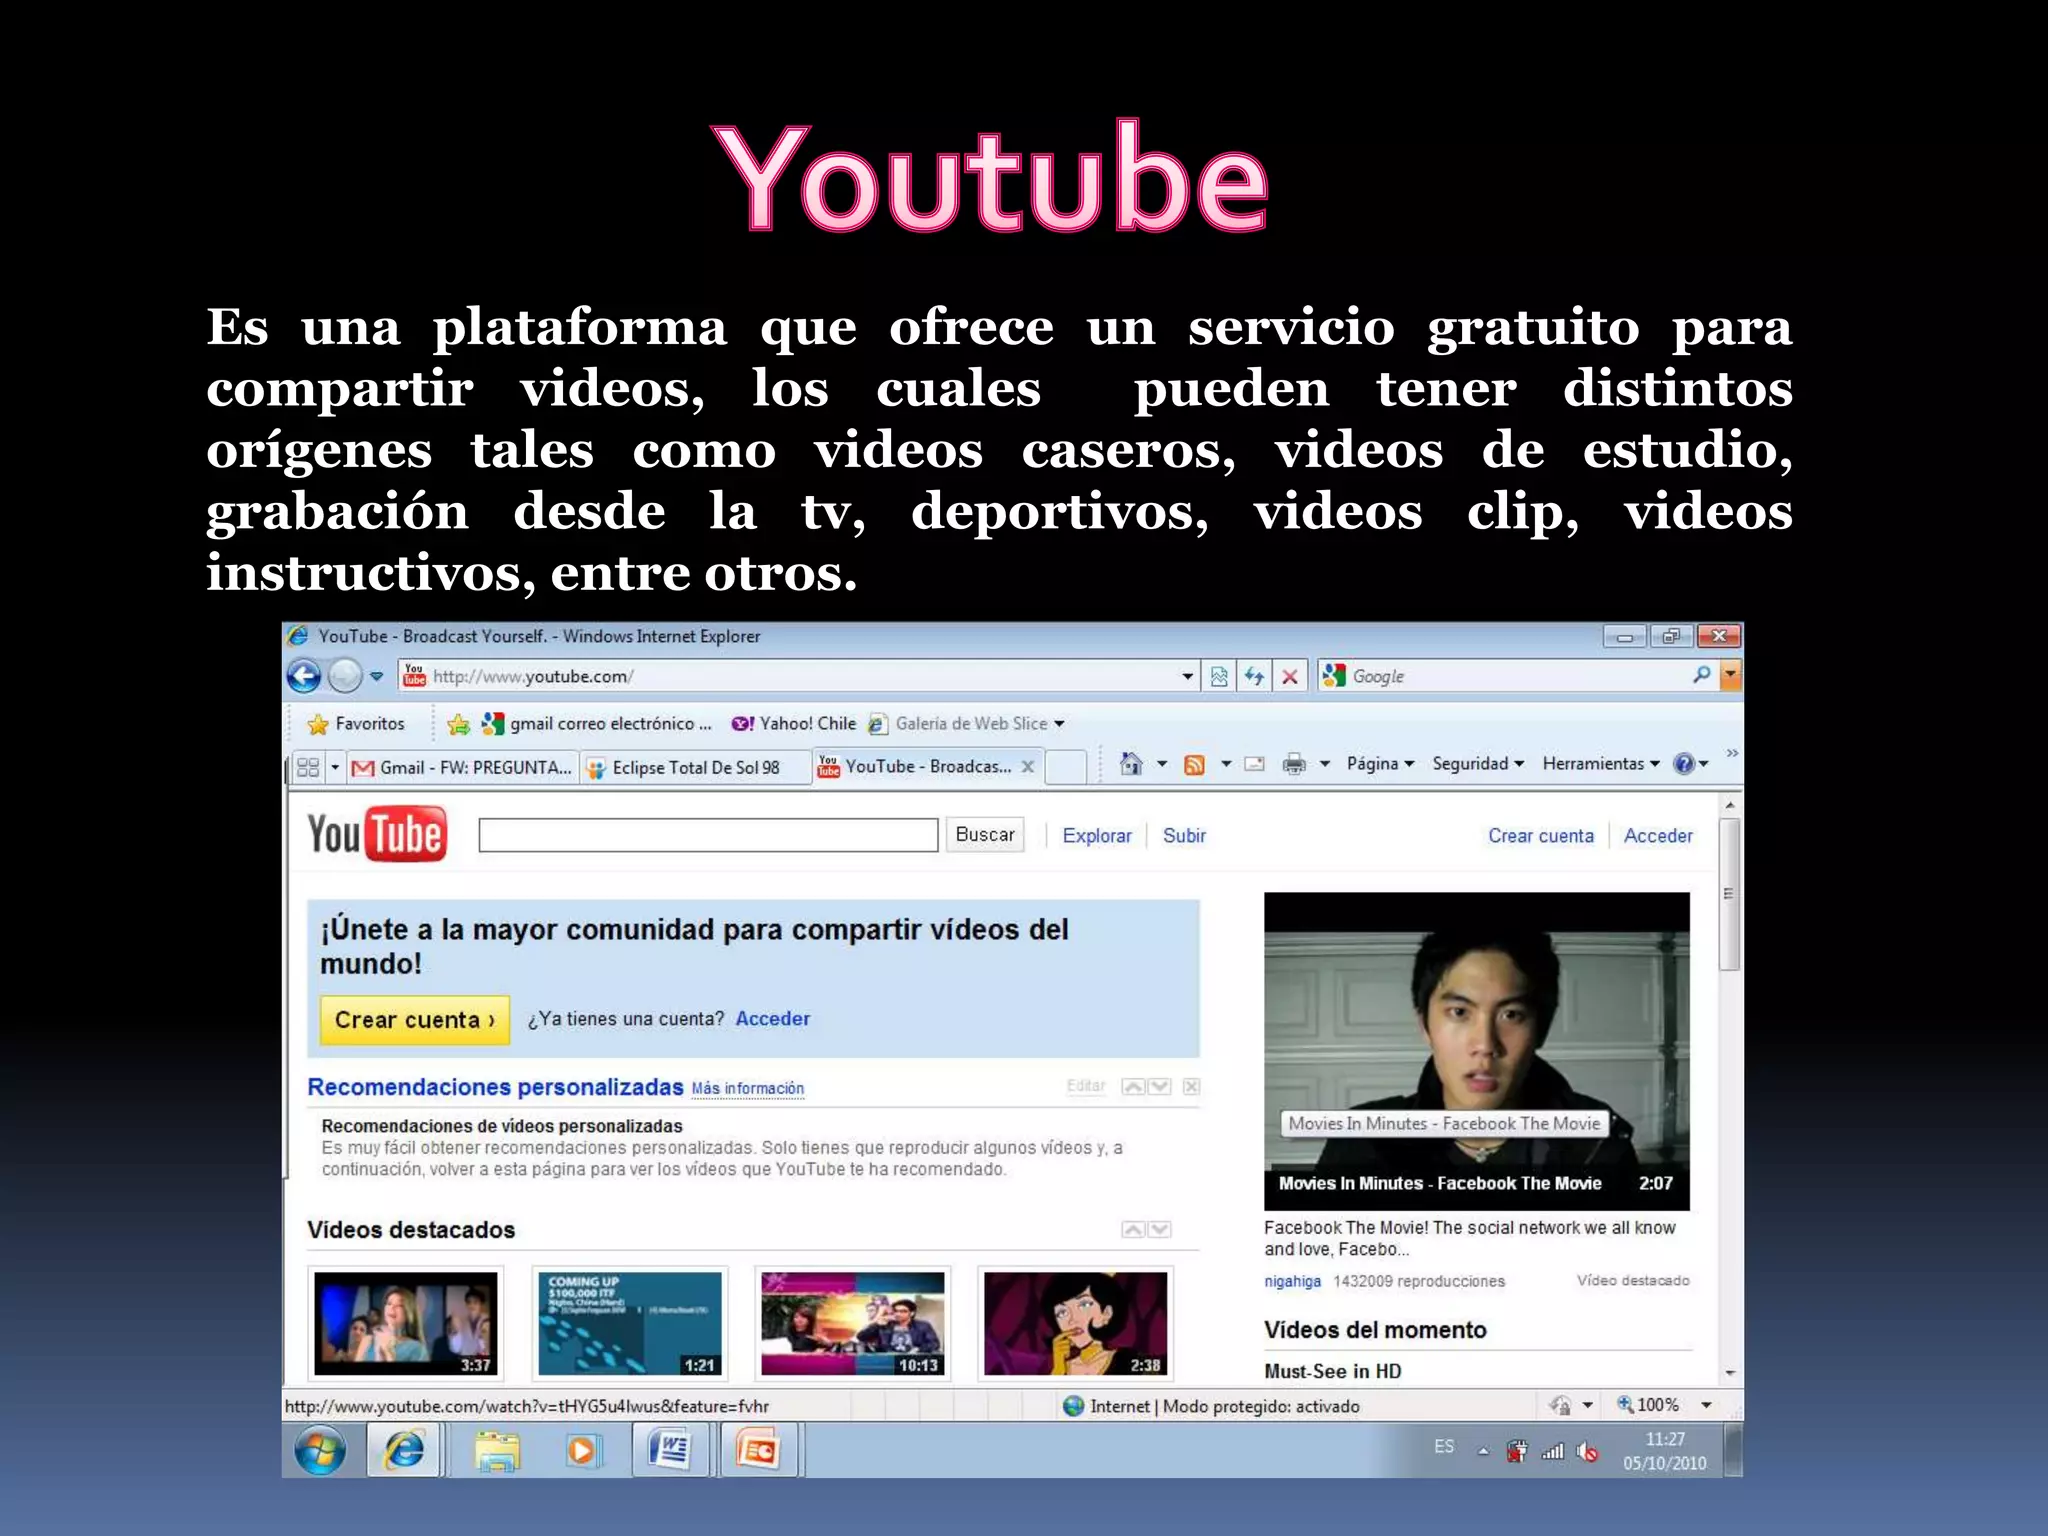The width and height of the screenshot is (2048, 1536).
Task: Open the tab list dropdown arrow
Action: pyautogui.click(x=335, y=767)
